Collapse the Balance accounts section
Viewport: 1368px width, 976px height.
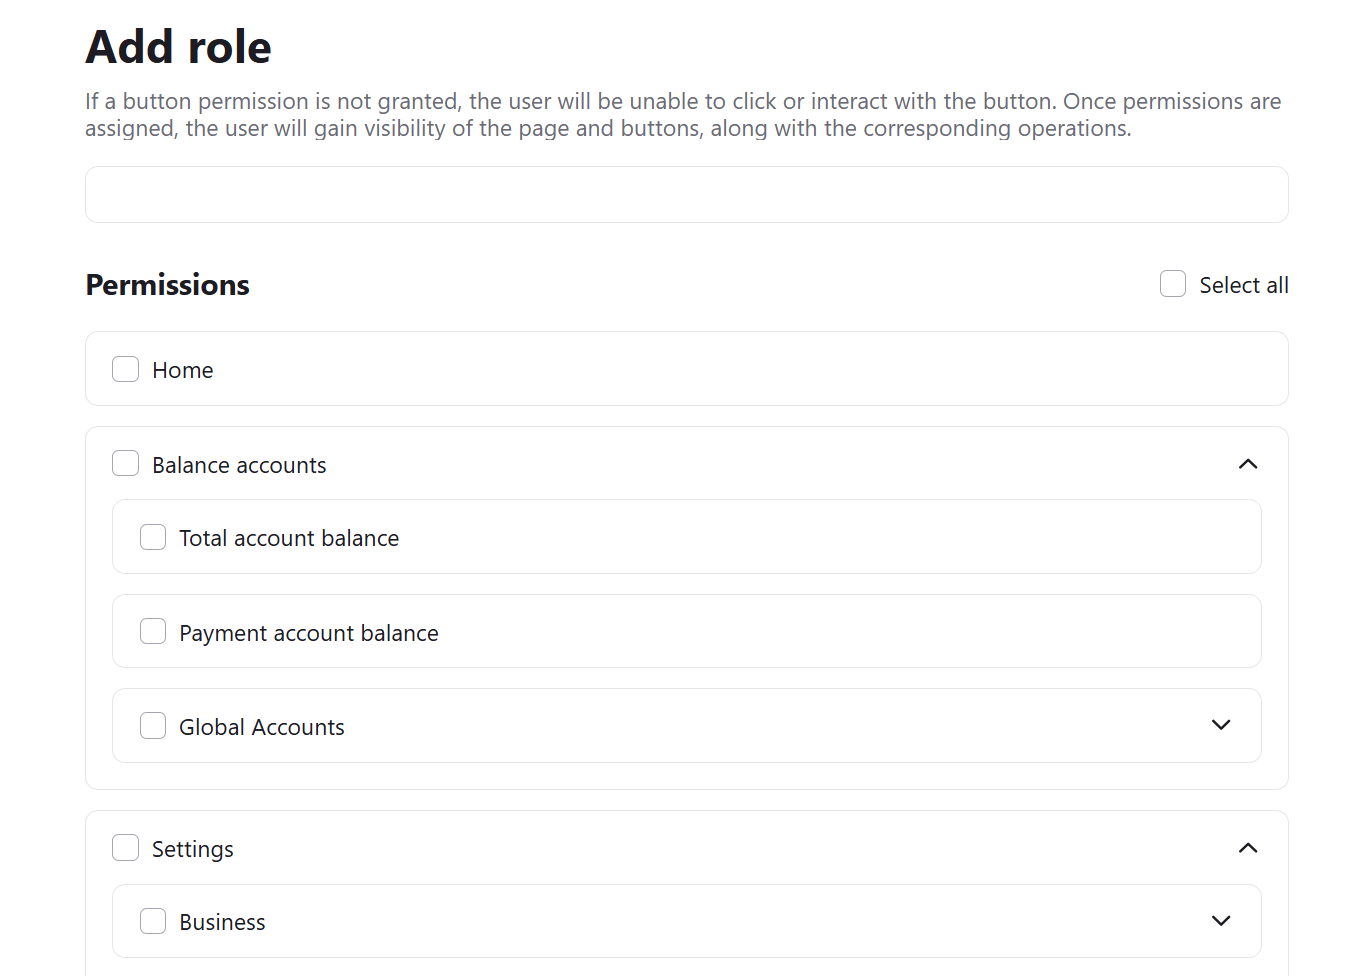pos(1247,464)
